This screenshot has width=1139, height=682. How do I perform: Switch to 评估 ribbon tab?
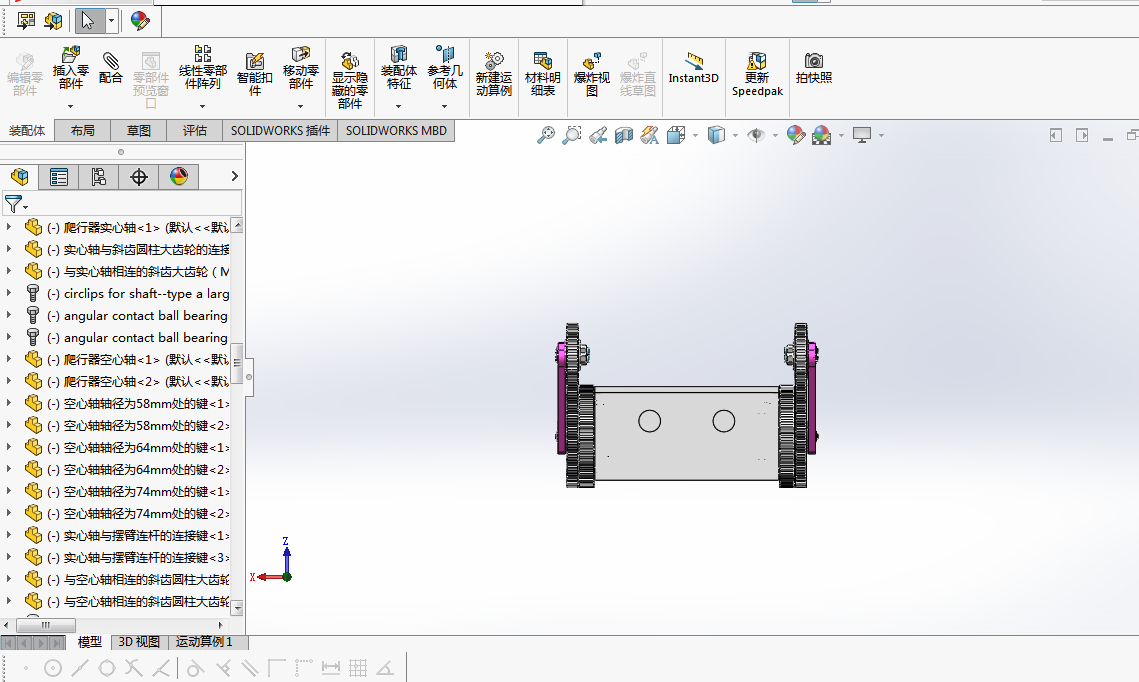point(195,131)
